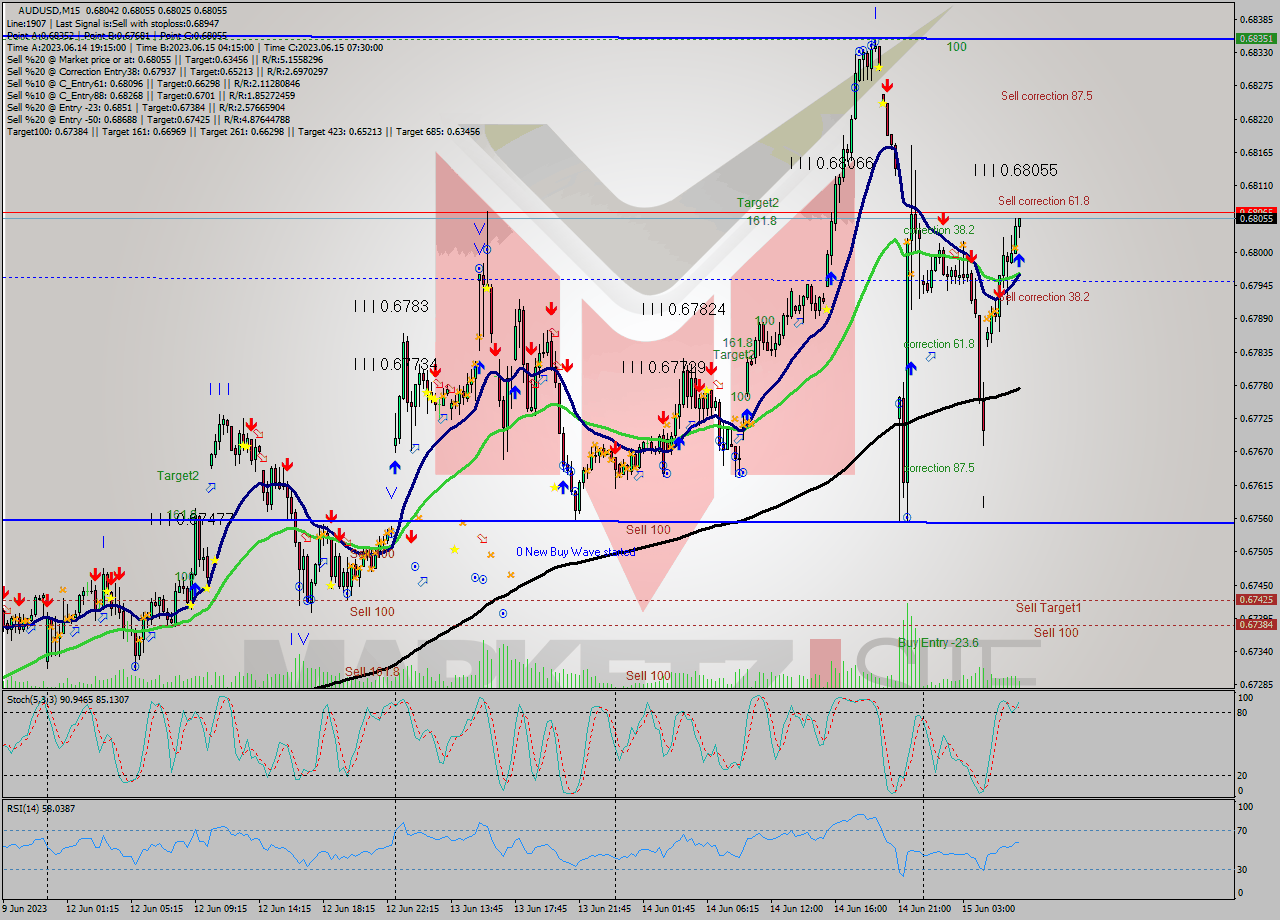
Task: Click the 'I I I 0.67729' label
Action: pyautogui.click(x=663, y=367)
